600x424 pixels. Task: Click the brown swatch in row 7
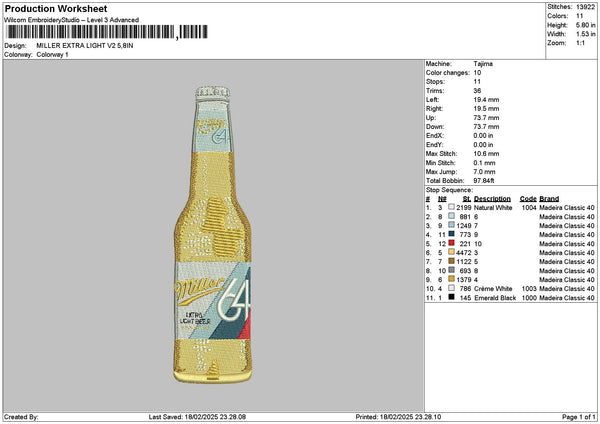(452, 261)
